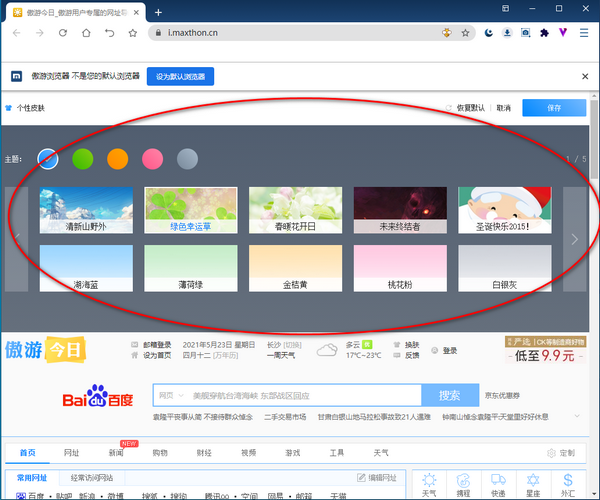Open the 网页 search type dropdown
Viewport: 600px width, 500px height.
coord(172,395)
